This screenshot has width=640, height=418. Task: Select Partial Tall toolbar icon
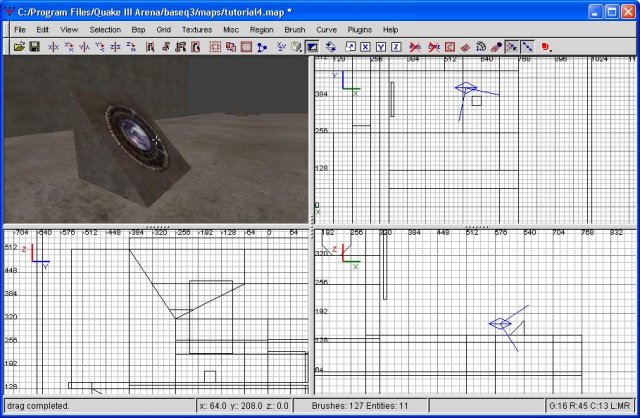(x=181, y=47)
